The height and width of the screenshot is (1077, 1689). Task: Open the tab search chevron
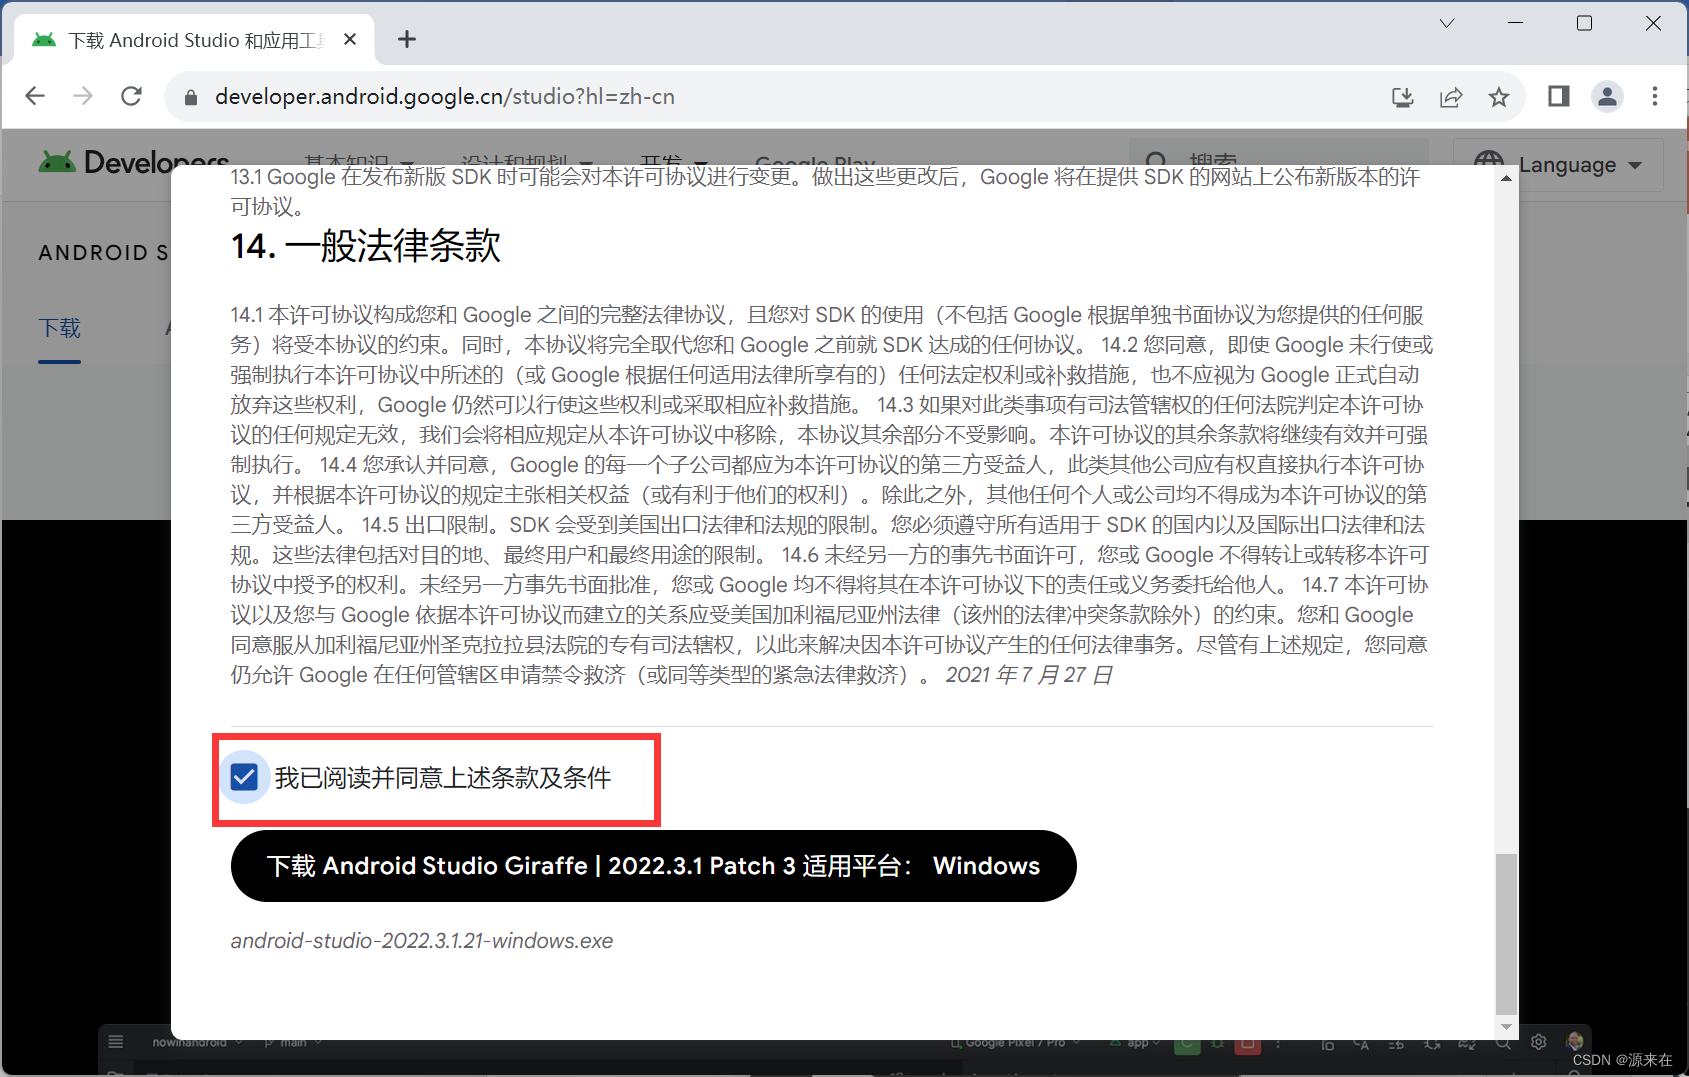1447,23
